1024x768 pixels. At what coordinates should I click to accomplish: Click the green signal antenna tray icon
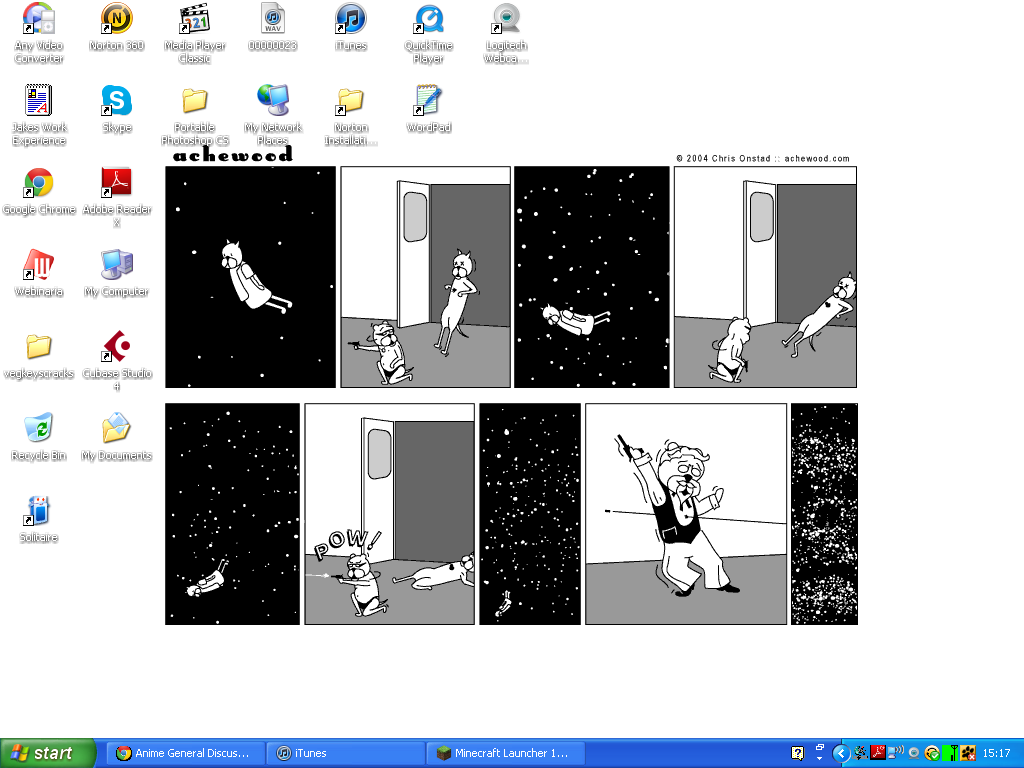pos(952,753)
